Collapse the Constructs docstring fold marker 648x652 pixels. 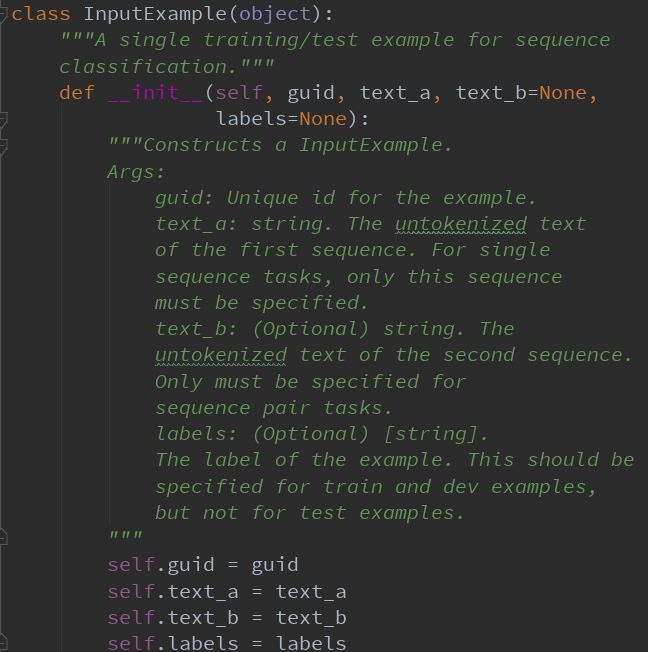pos(3,146)
